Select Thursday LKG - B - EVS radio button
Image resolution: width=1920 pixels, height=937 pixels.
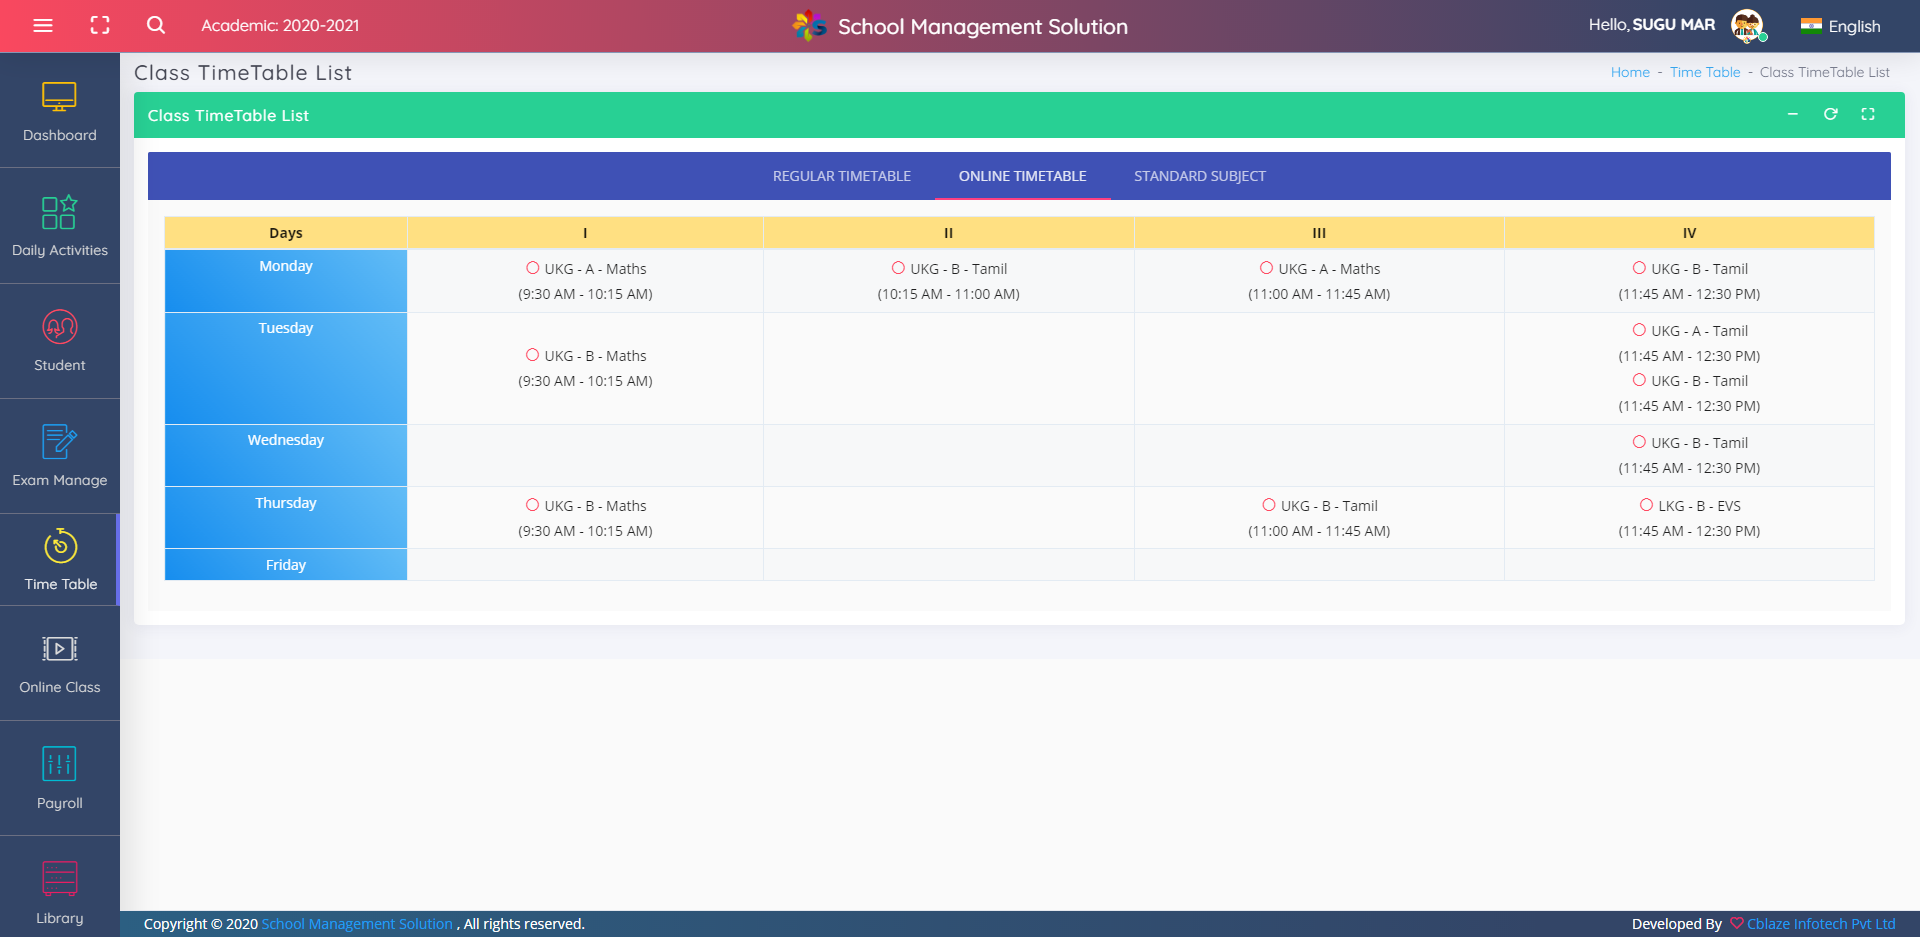pyautogui.click(x=1646, y=505)
